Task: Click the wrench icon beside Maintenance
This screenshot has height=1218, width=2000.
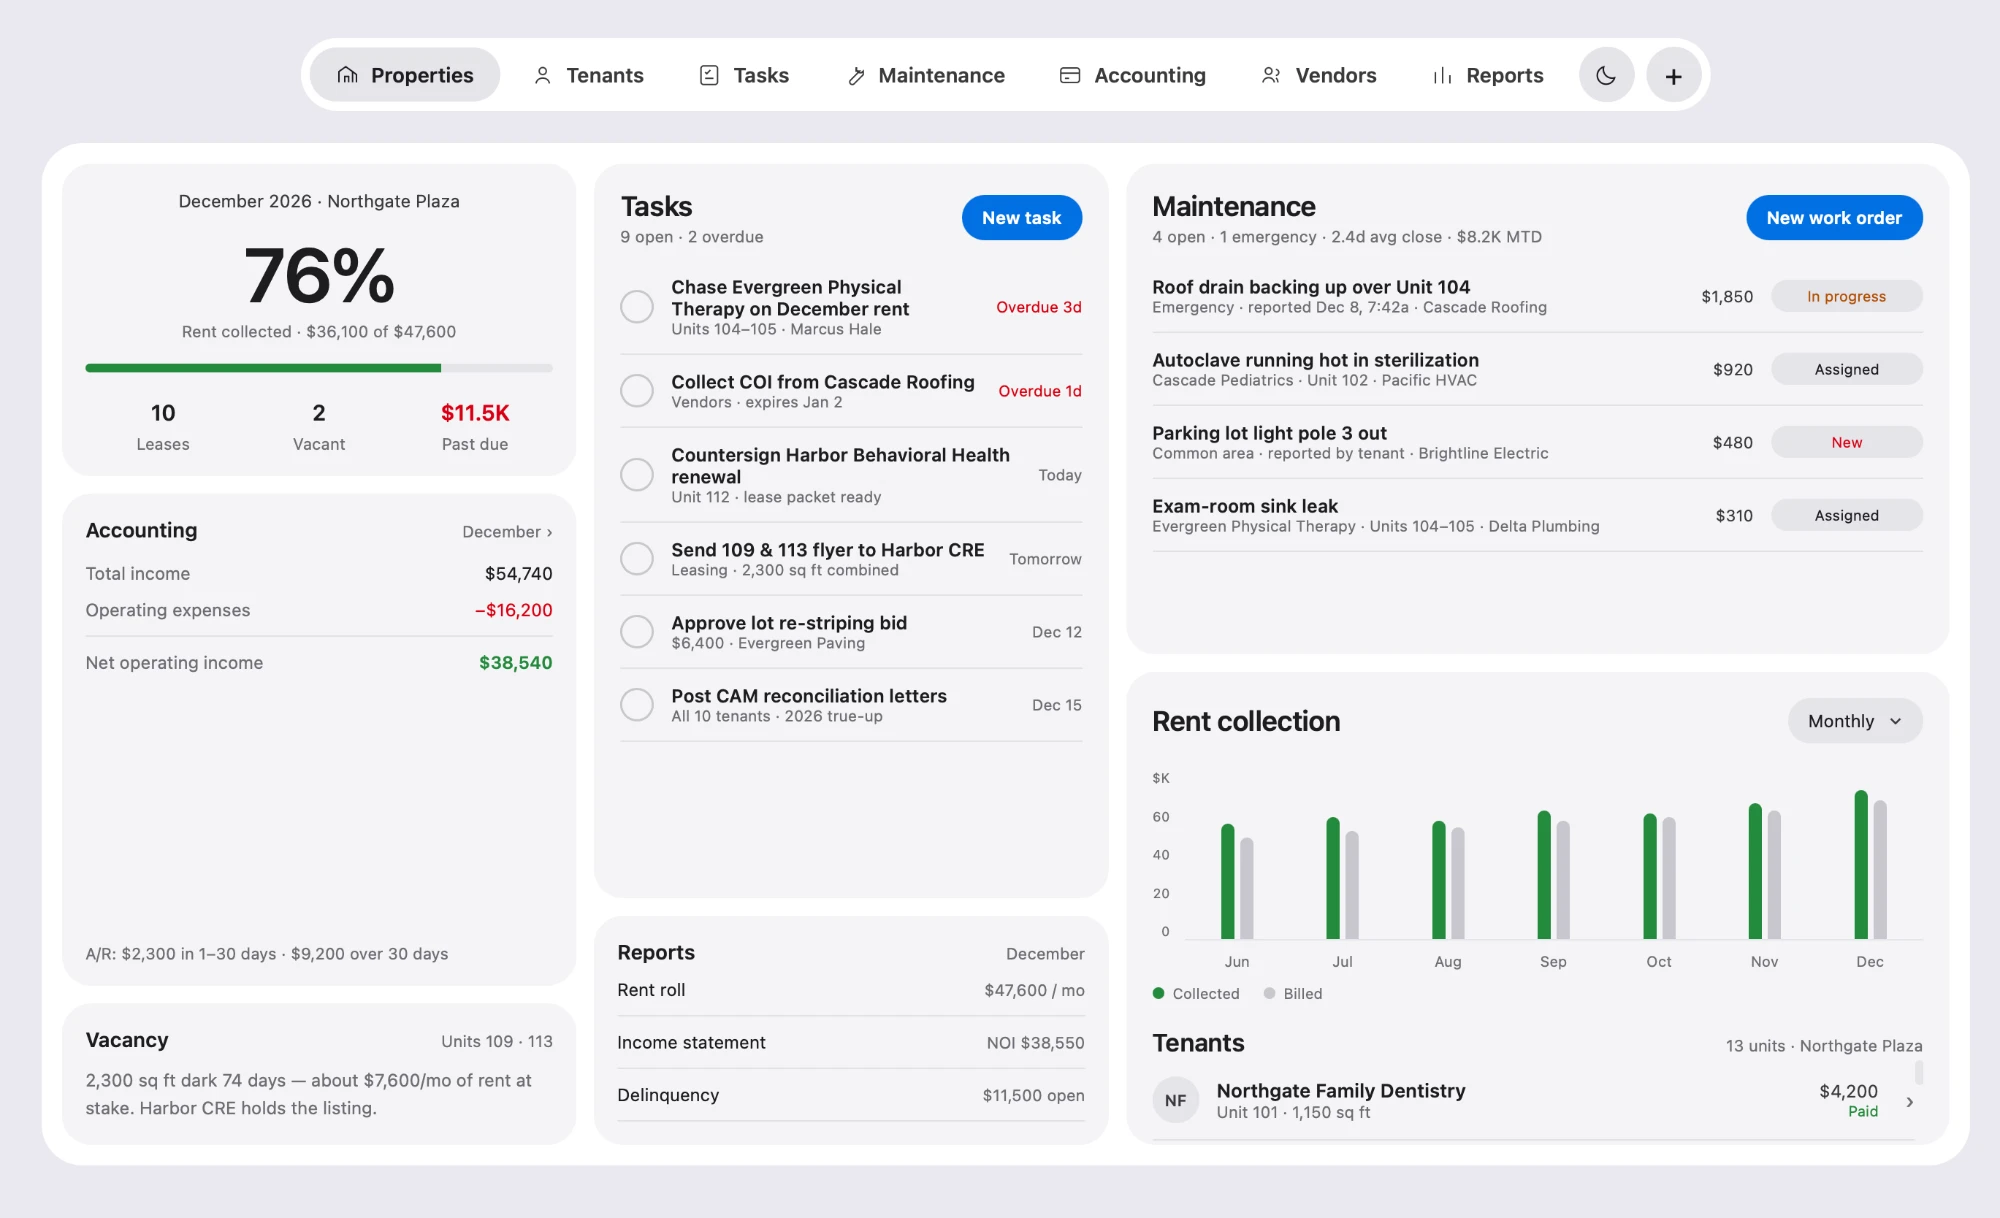Action: coord(856,76)
